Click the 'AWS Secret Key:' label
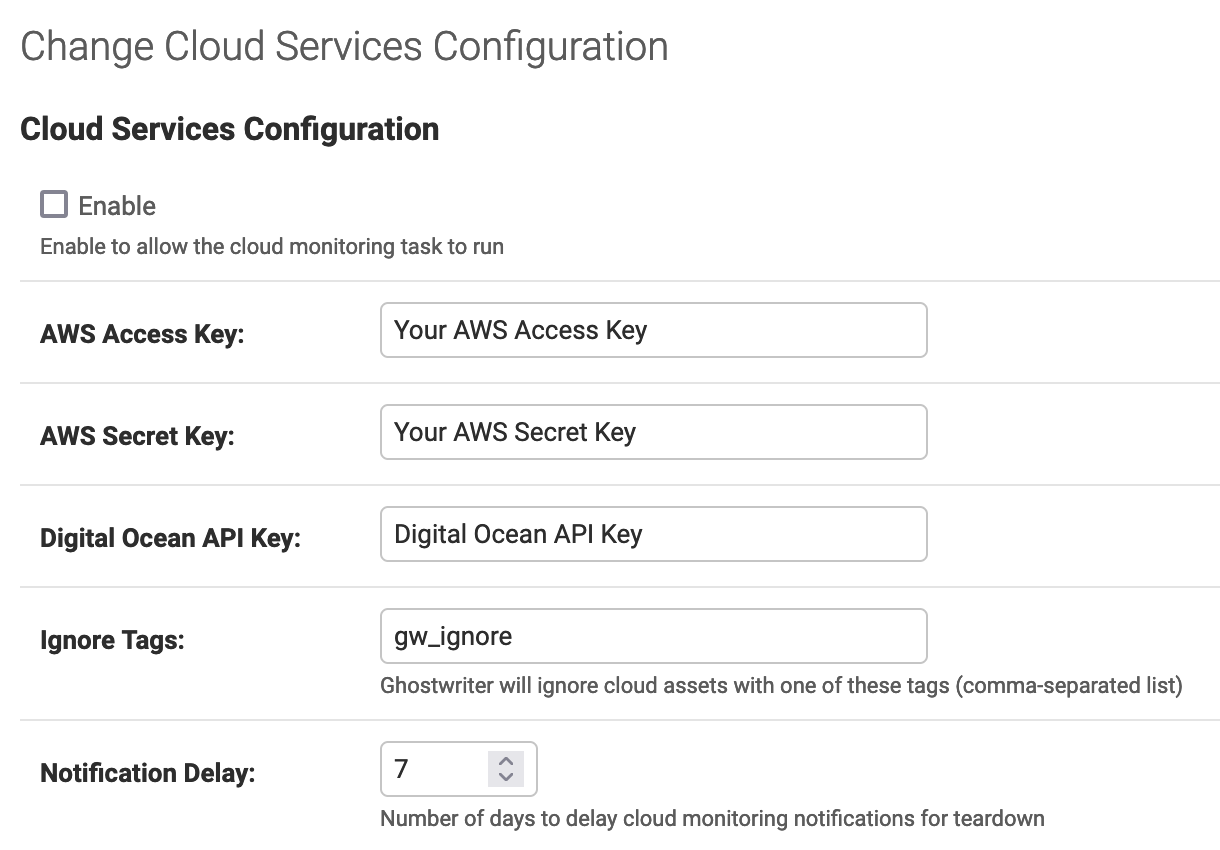 tap(137, 436)
